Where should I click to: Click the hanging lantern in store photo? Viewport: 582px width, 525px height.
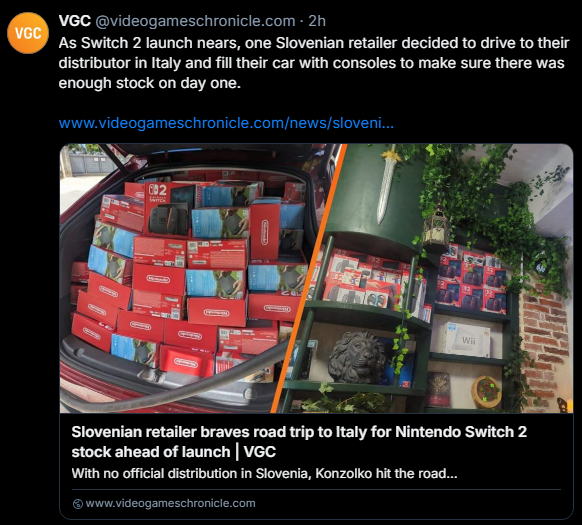(x=437, y=228)
